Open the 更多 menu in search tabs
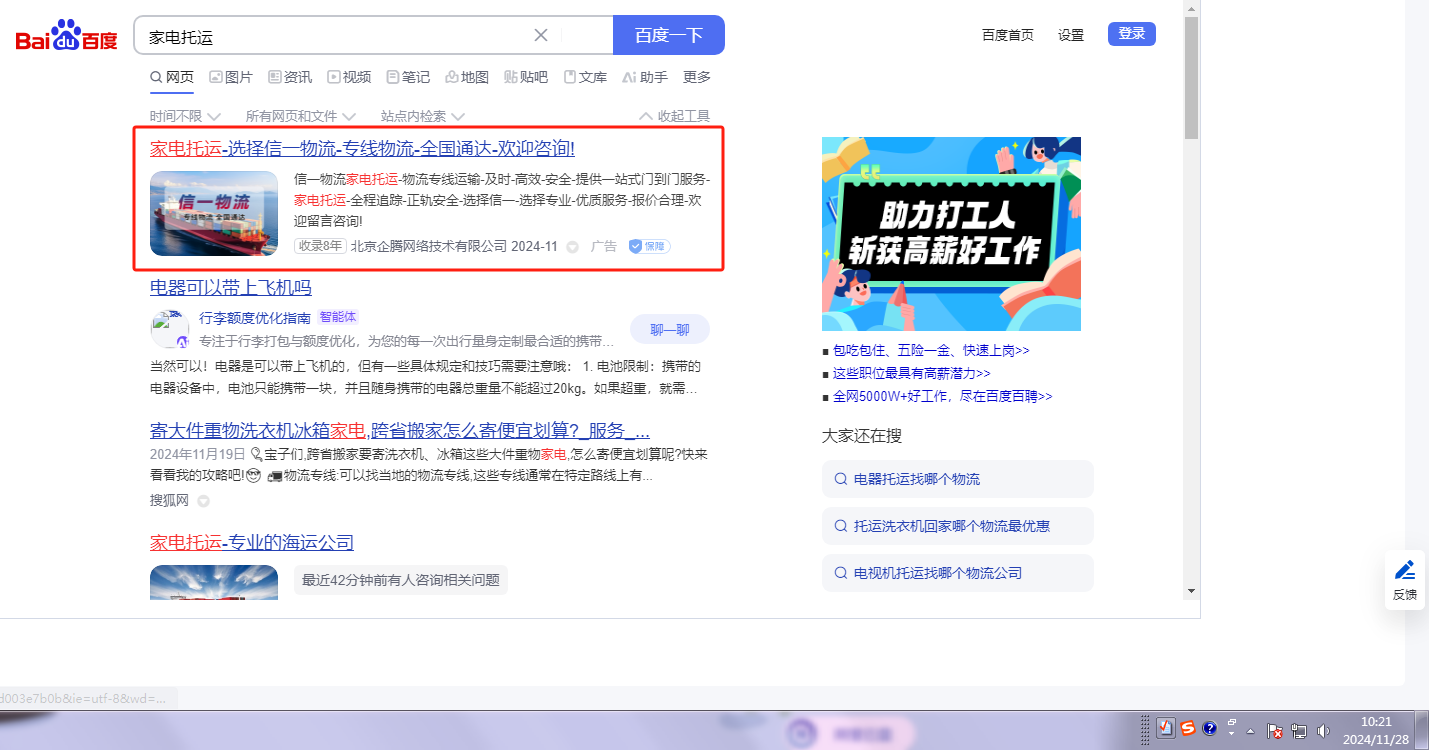 [x=697, y=77]
